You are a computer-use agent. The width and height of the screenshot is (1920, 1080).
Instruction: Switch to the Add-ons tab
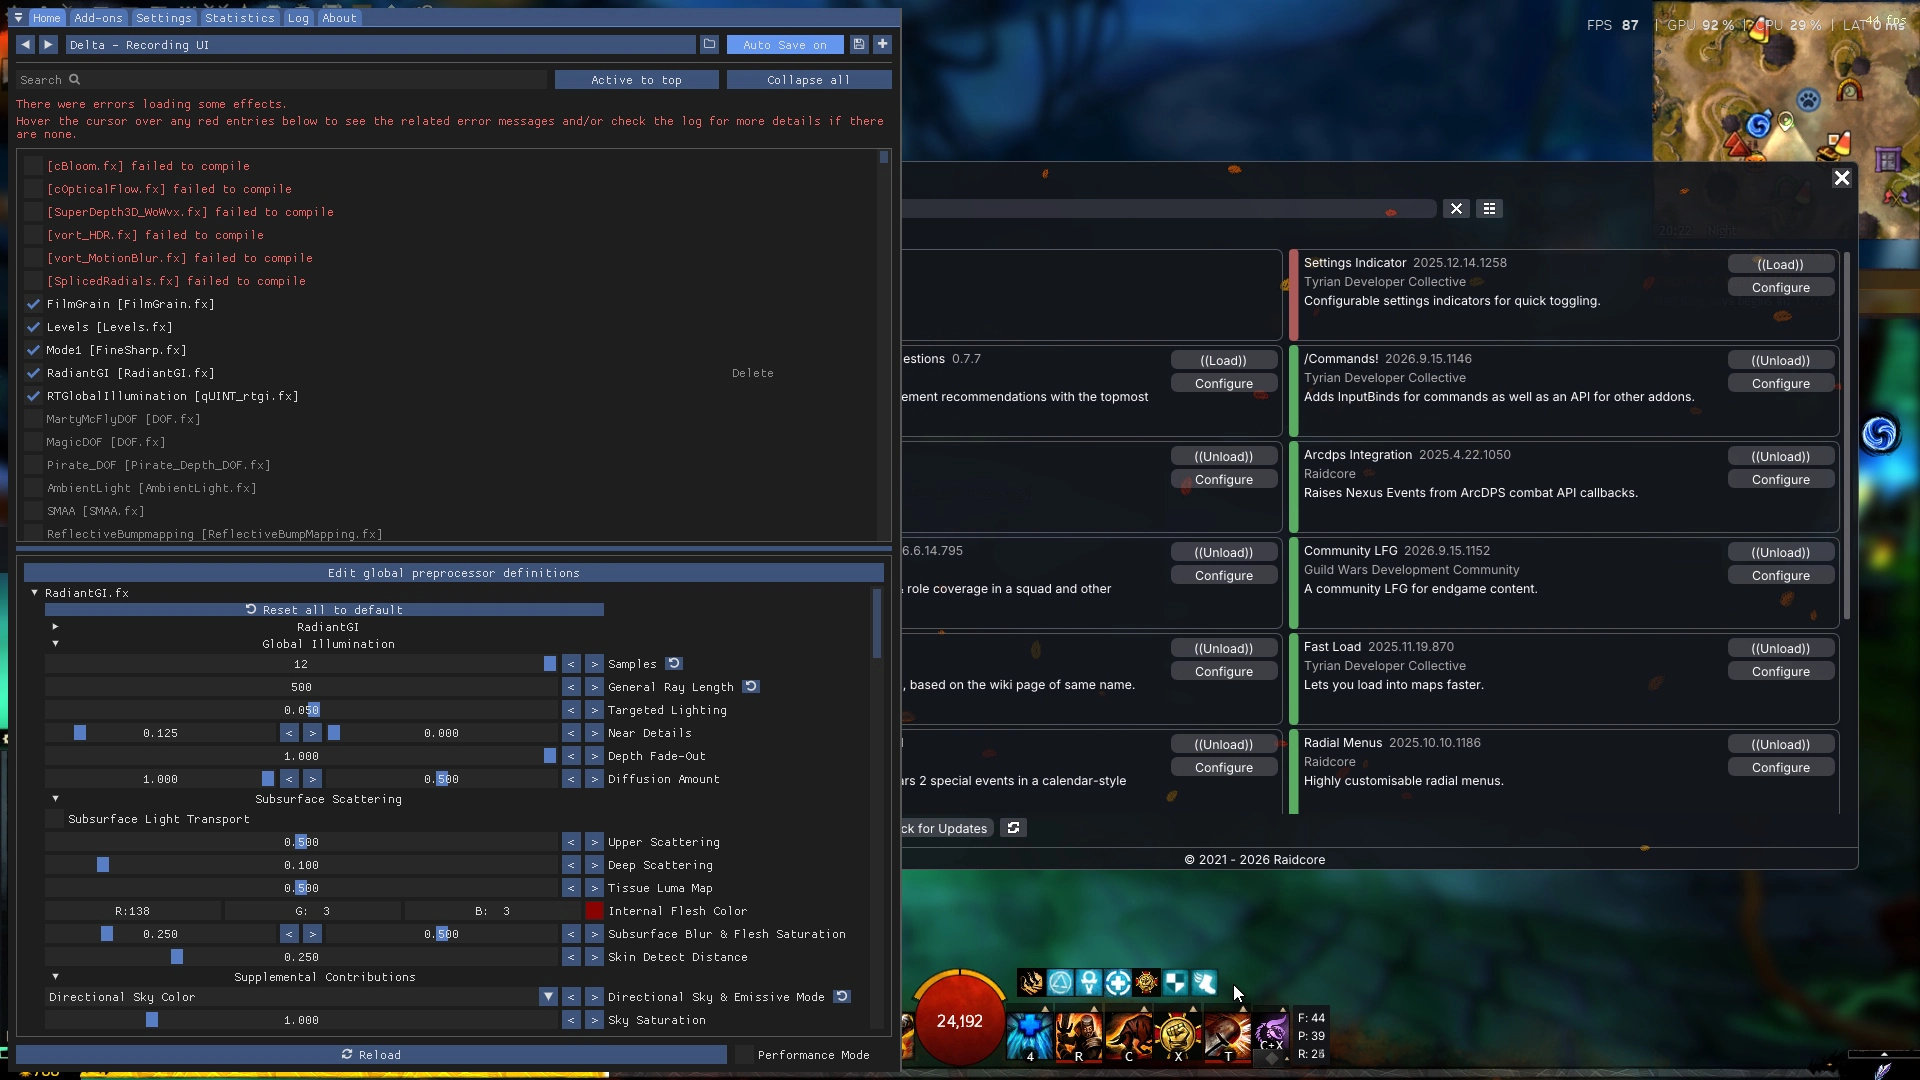[98, 18]
